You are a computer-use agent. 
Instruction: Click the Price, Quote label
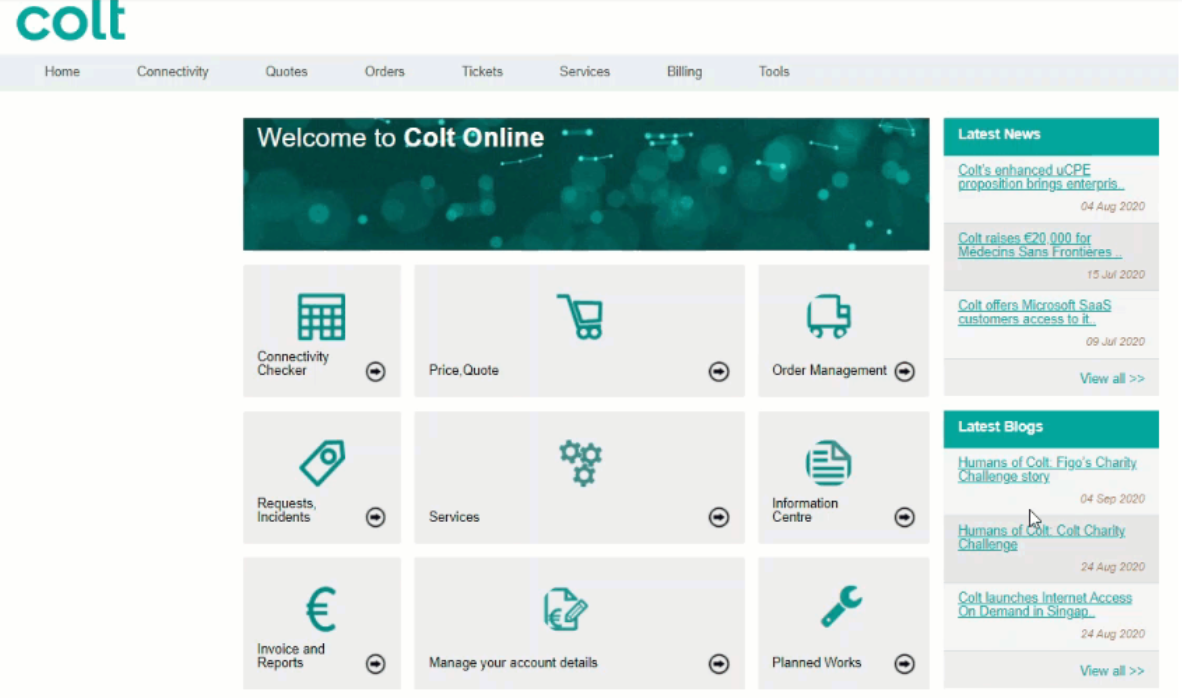(x=464, y=371)
